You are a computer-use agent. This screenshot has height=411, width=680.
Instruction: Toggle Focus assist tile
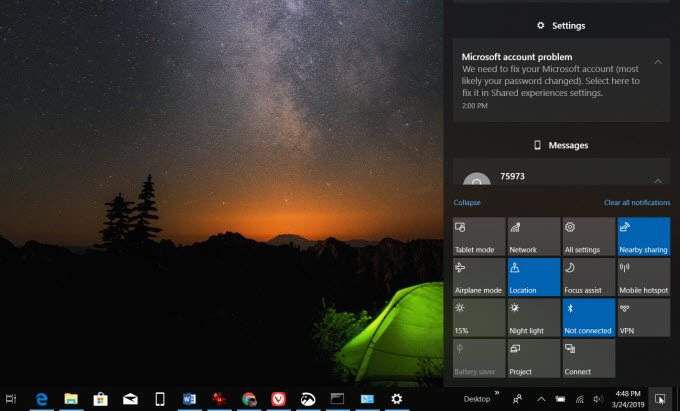[x=588, y=277]
